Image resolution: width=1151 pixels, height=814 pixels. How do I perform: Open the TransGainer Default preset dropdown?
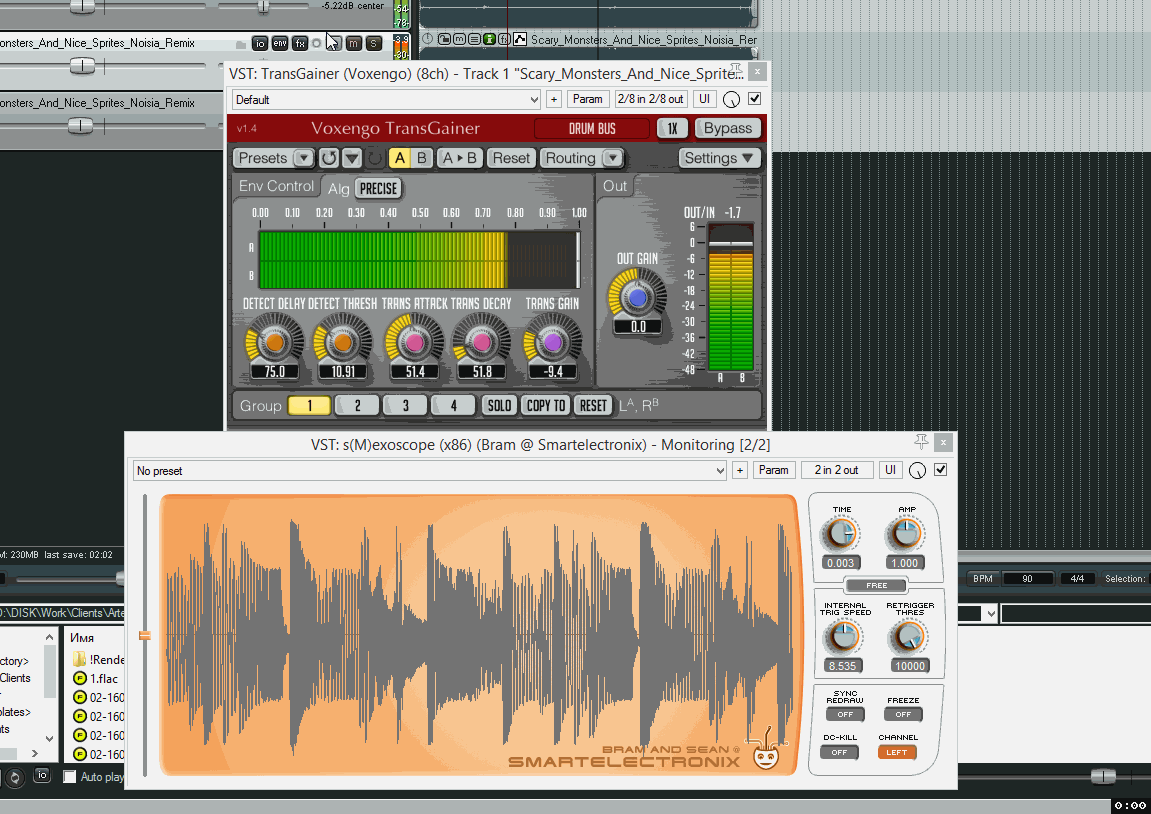386,99
